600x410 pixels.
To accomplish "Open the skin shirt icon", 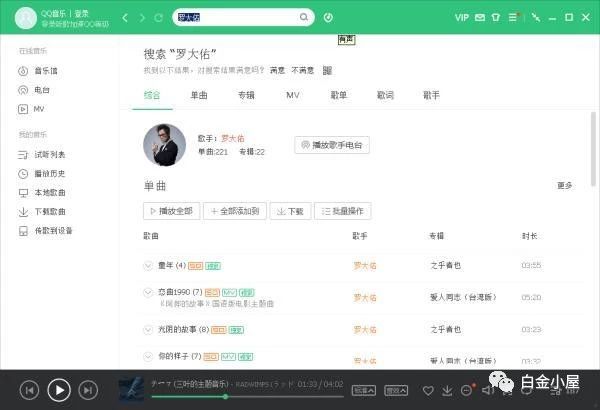I will 496,18.
